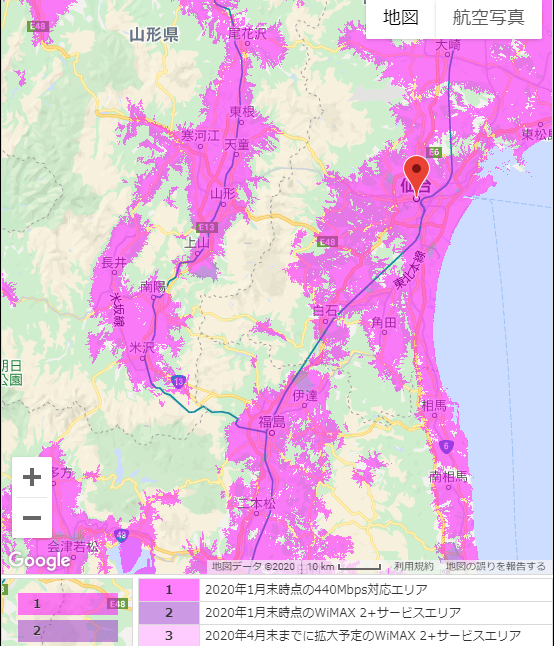The image size is (554, 646).
Task: Open the 利用規約 terms link
Action: [414, 566]
